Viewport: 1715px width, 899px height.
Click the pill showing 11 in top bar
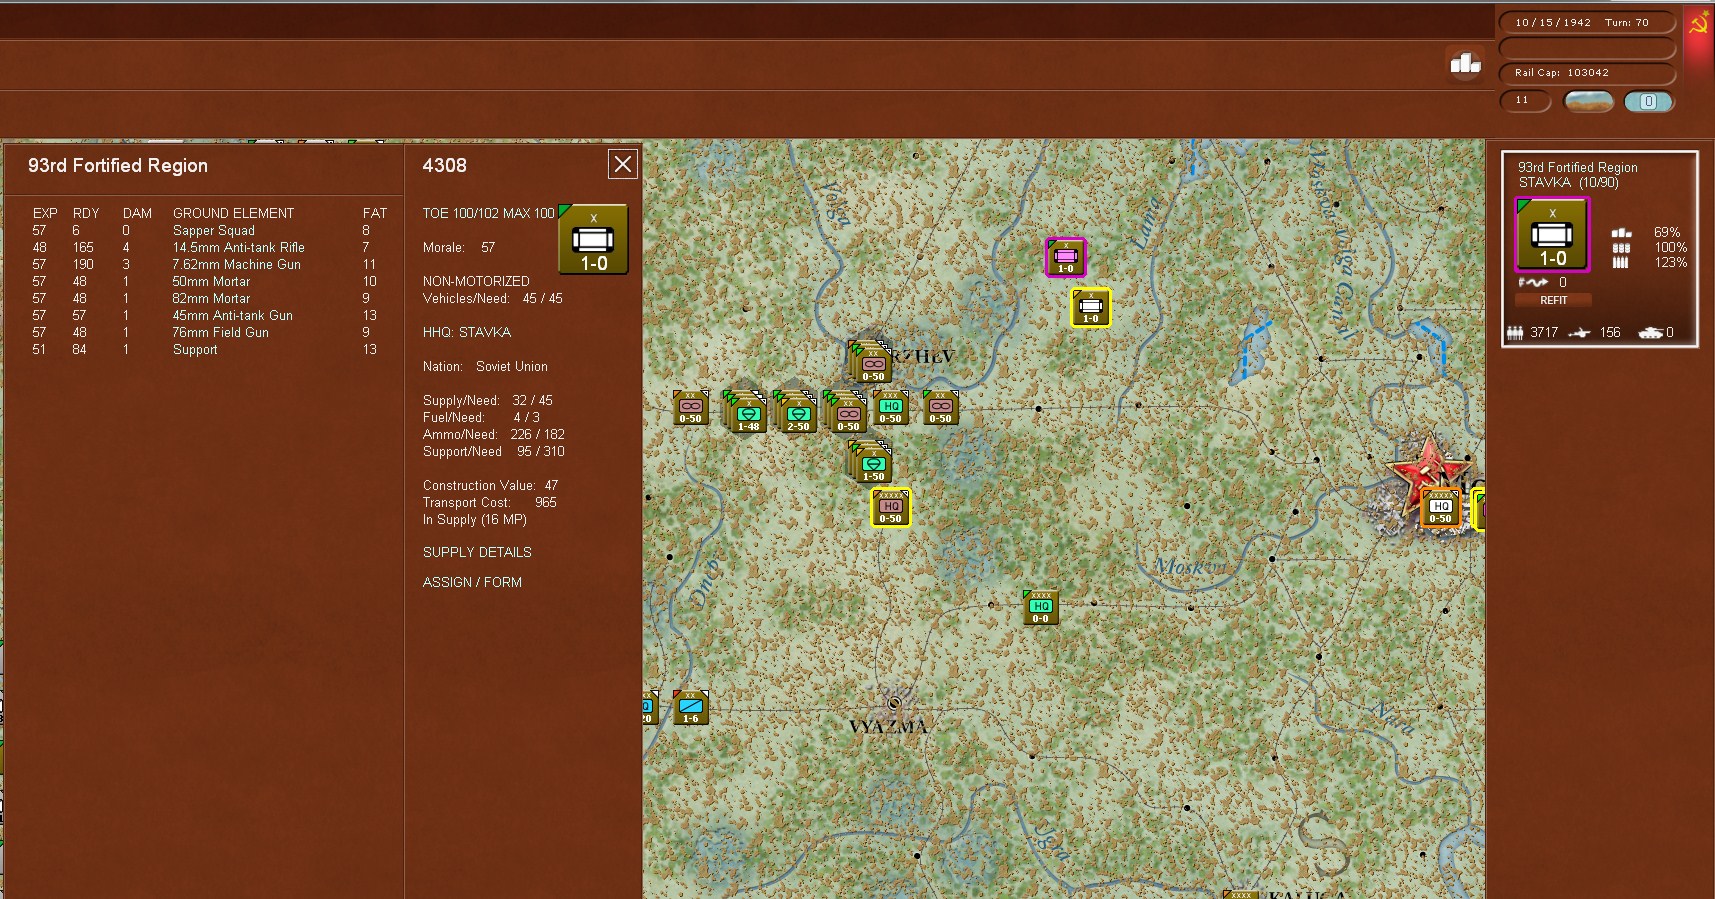click(1525, 101)
